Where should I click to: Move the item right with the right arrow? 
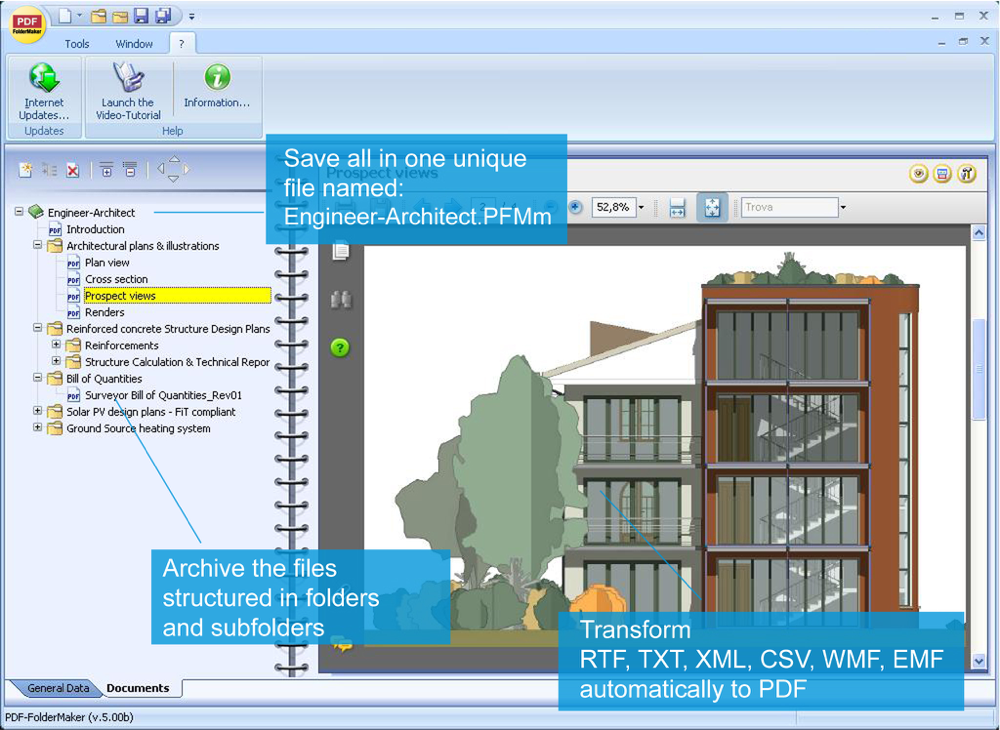pos(187,169)
